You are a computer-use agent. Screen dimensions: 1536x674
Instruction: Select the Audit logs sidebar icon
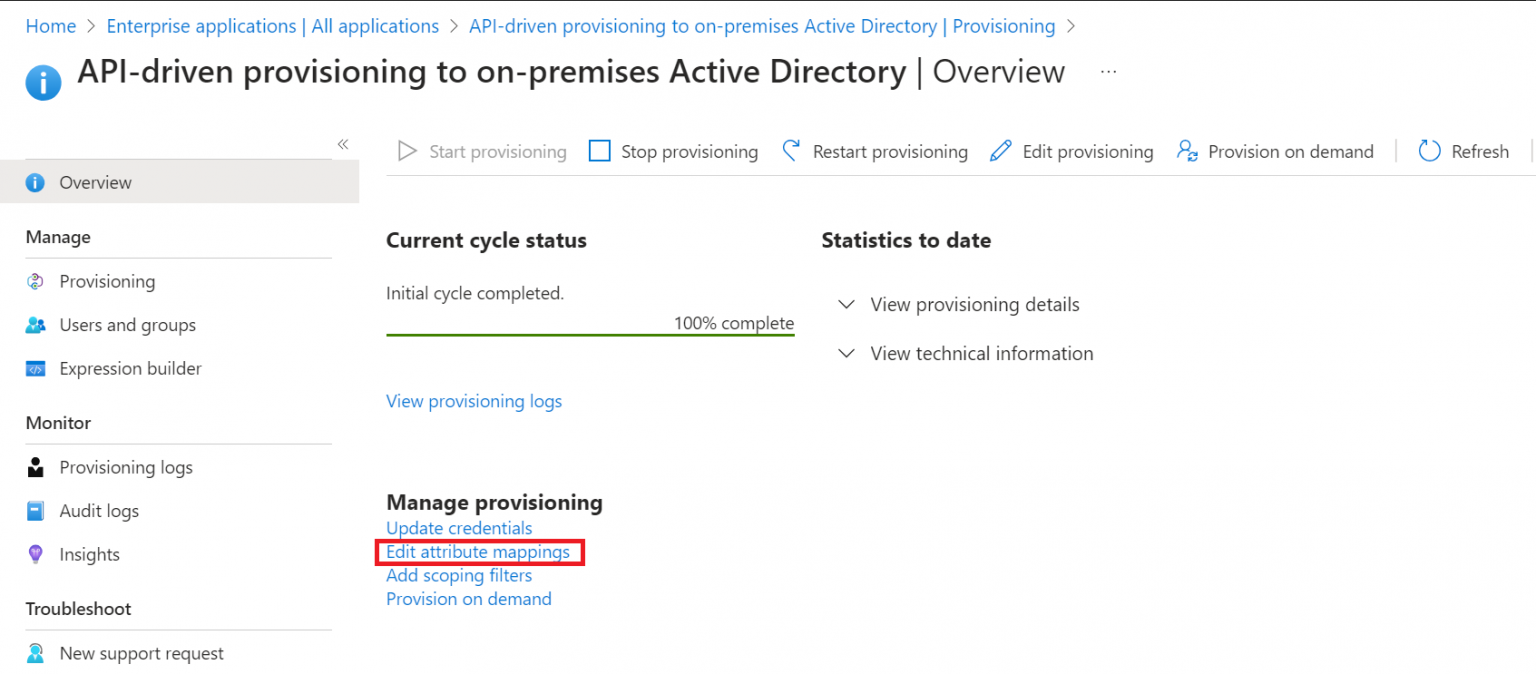[35, 510]
